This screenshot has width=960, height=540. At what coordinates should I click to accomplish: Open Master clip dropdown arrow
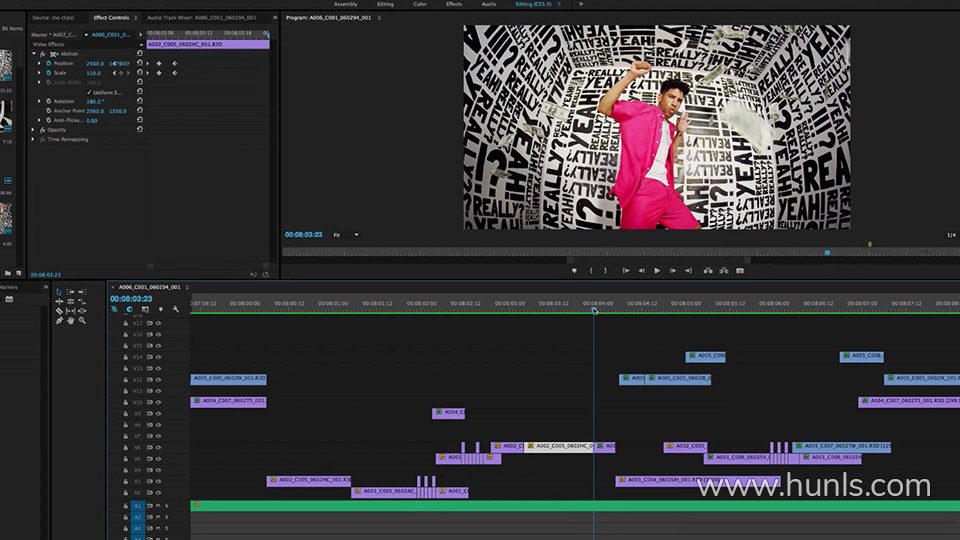tap(86, 35)
